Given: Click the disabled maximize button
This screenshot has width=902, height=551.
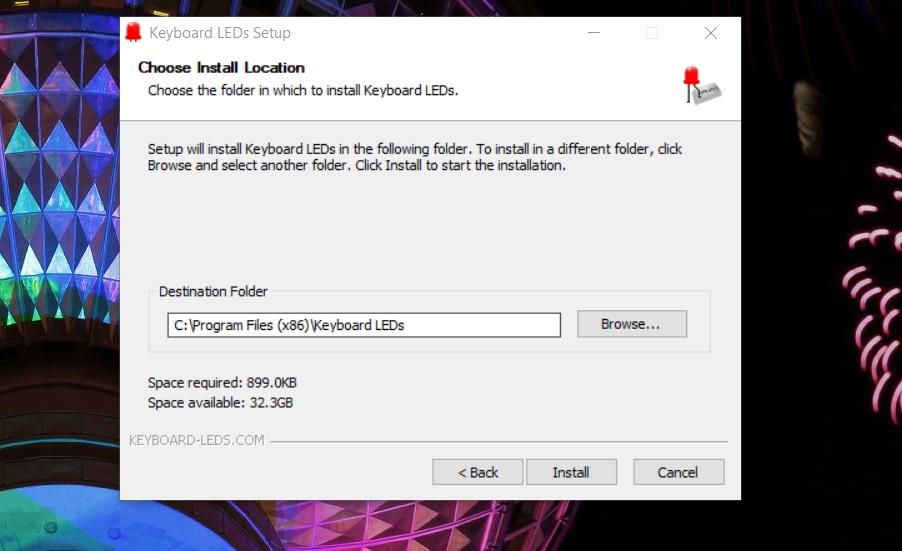Looking at the screenshot, I should (652, 33).
